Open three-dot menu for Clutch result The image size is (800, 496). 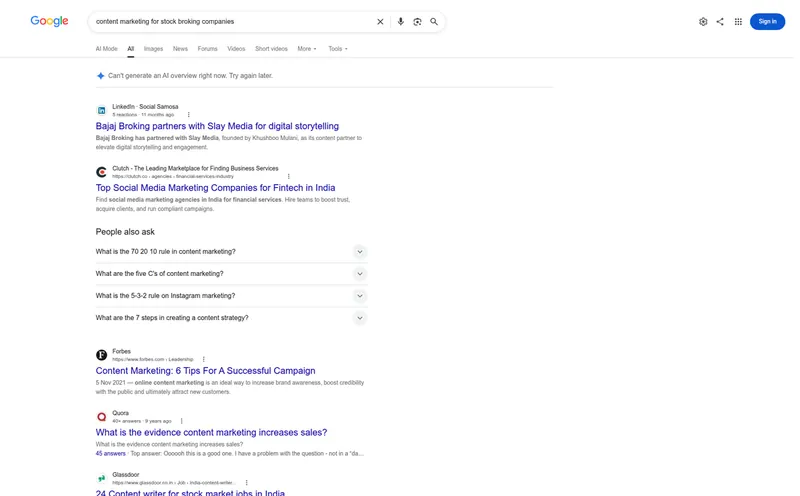click(288, 177)
